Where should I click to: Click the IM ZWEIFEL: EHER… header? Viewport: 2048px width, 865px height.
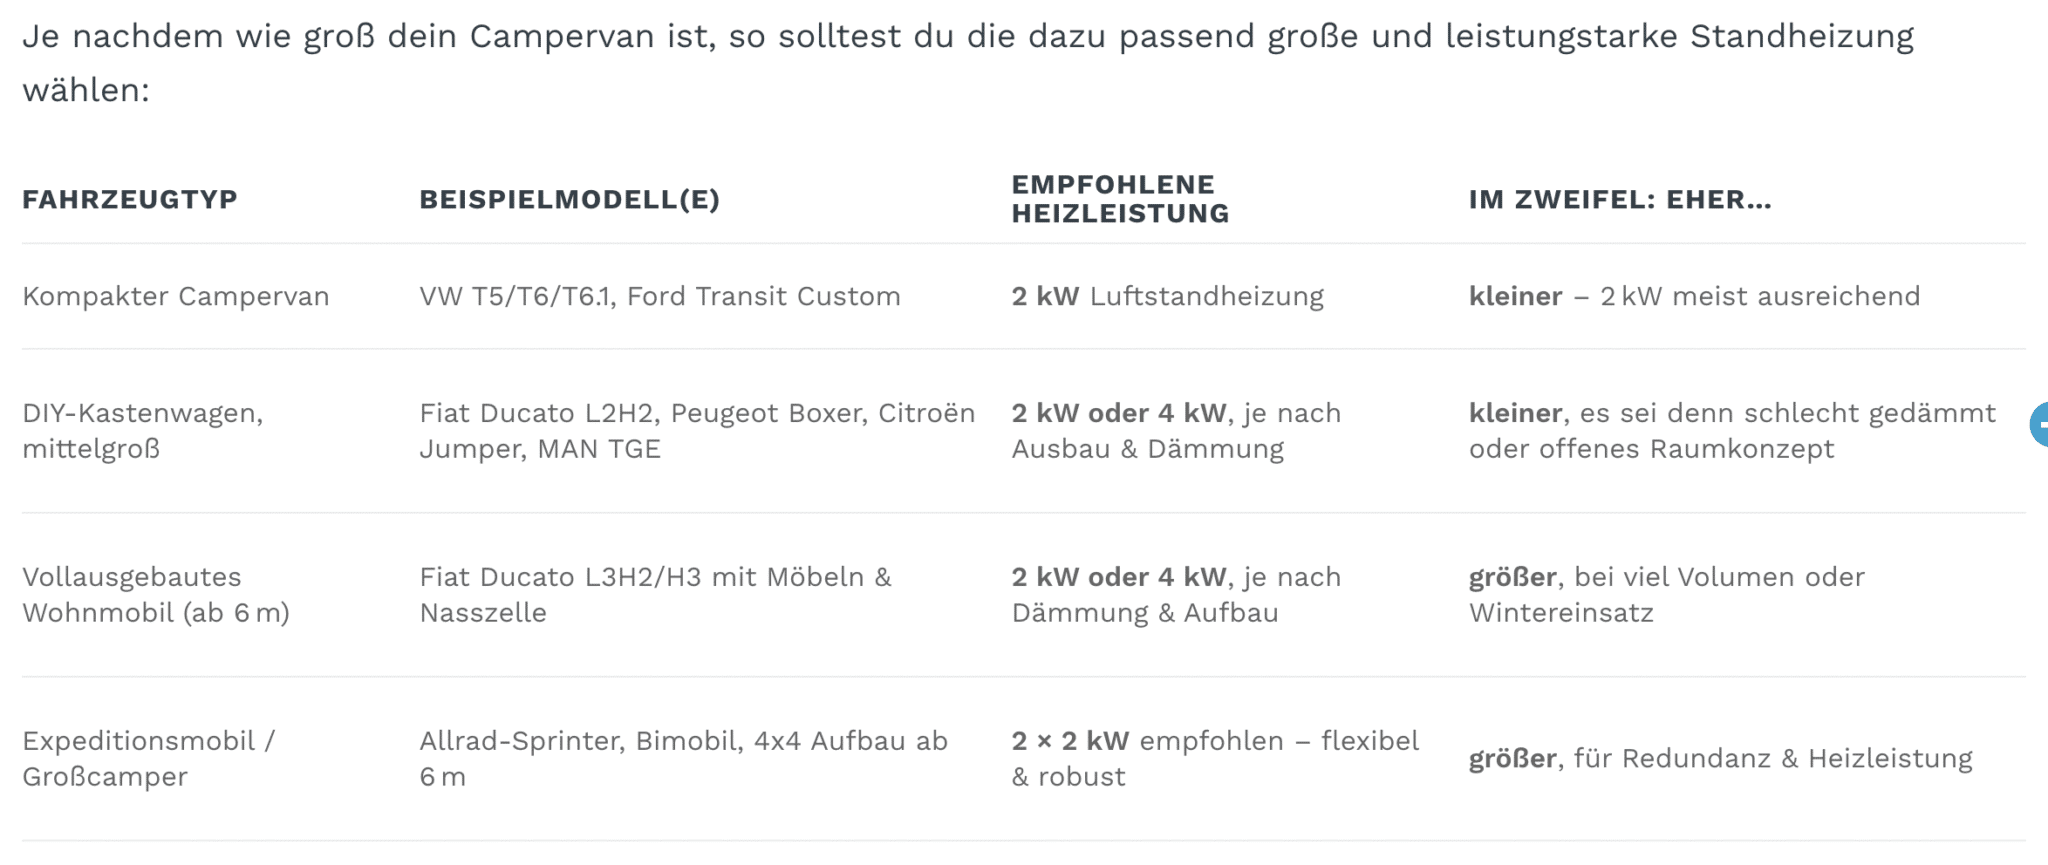click(1619, 199)
